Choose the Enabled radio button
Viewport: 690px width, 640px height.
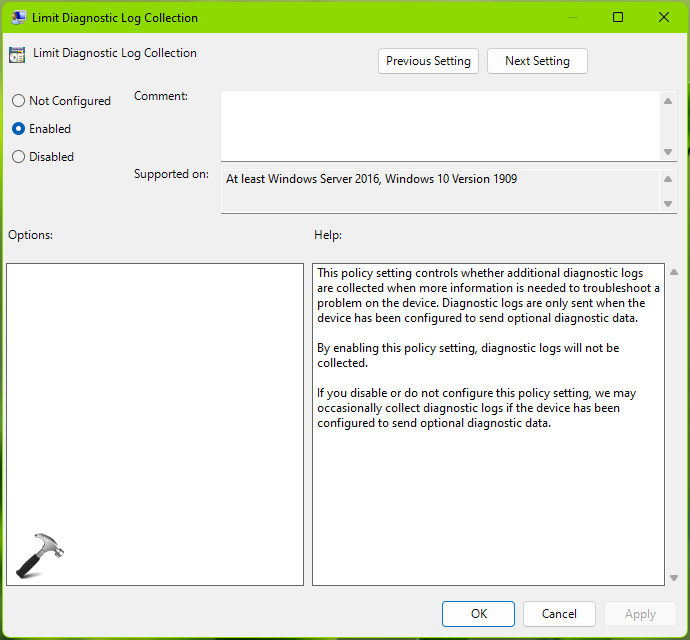(18, 129)
